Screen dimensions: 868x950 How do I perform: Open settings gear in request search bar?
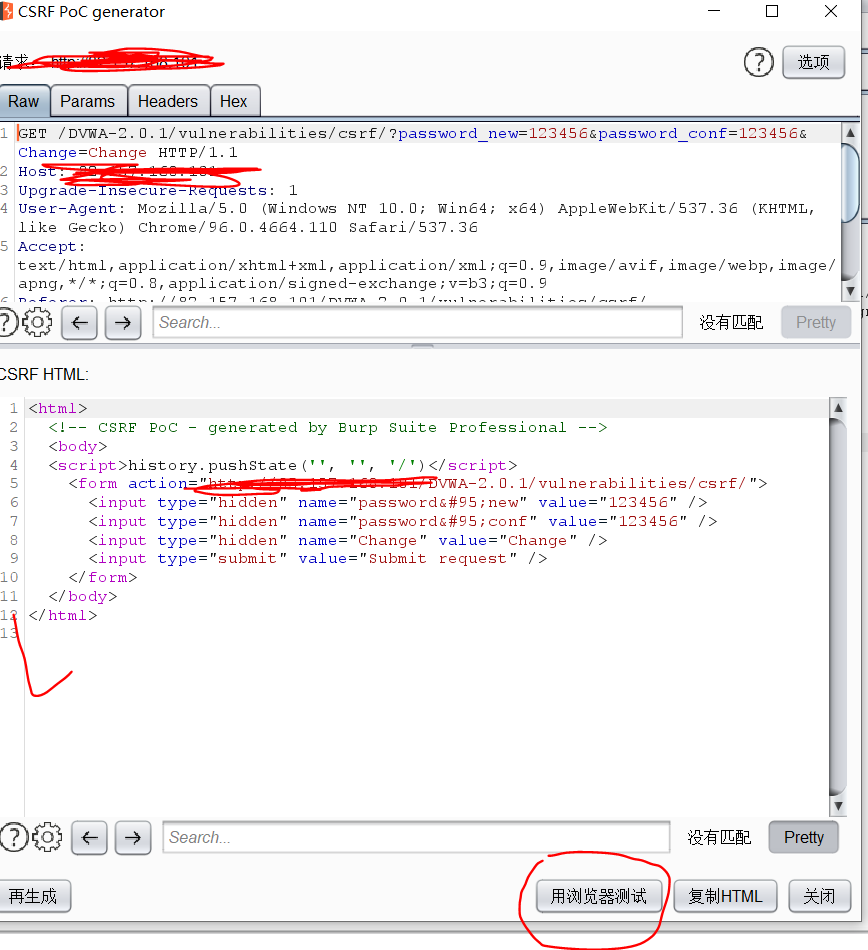[37, 322]
